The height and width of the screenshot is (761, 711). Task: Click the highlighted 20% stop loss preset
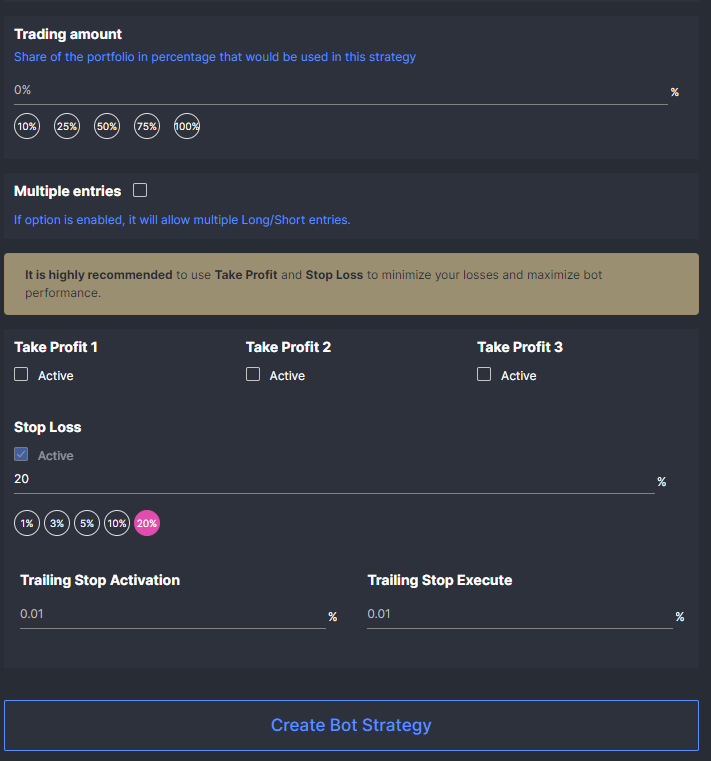pyautogui.click(x=147, y=523)
